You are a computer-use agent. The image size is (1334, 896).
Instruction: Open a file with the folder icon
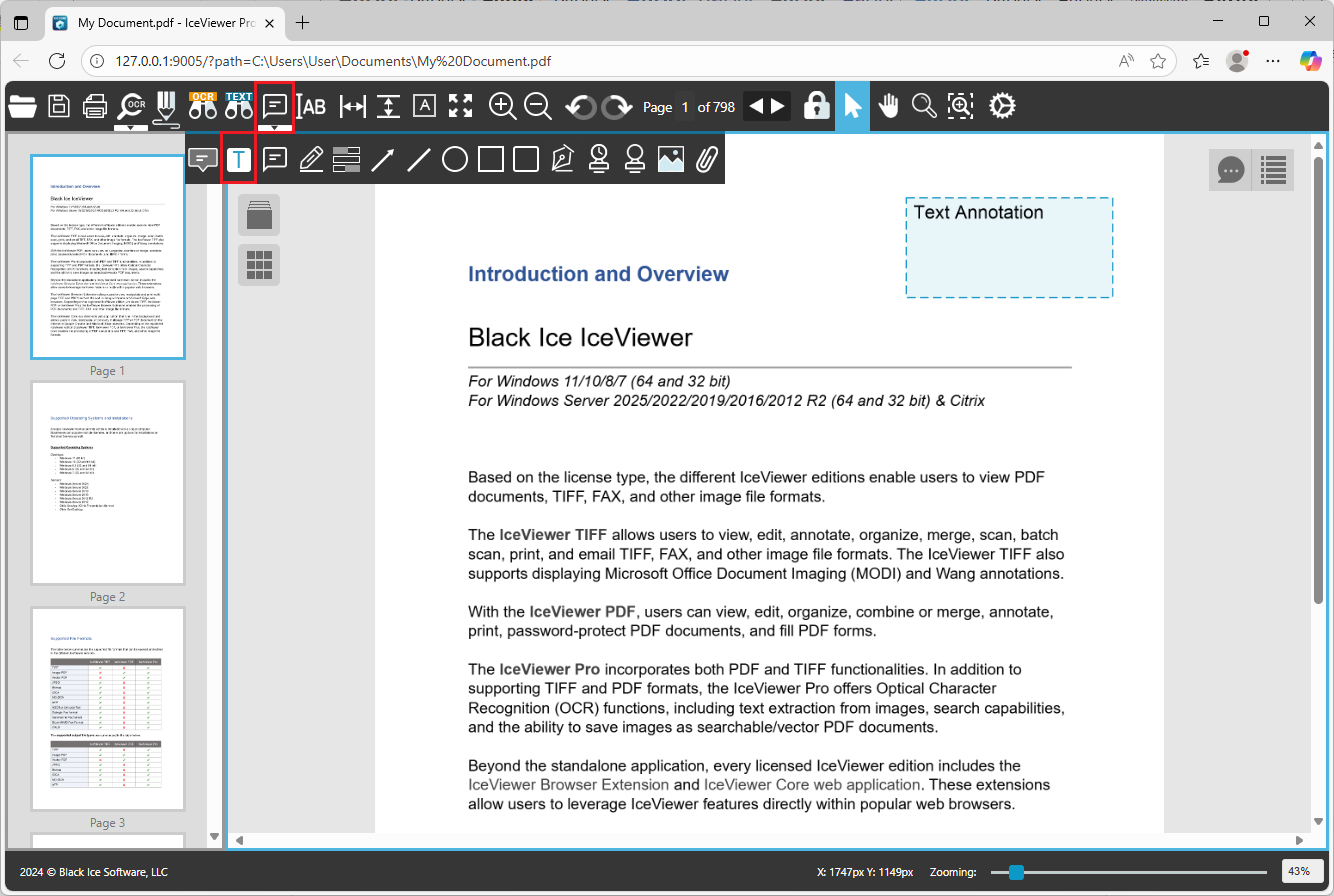(22, 106)
